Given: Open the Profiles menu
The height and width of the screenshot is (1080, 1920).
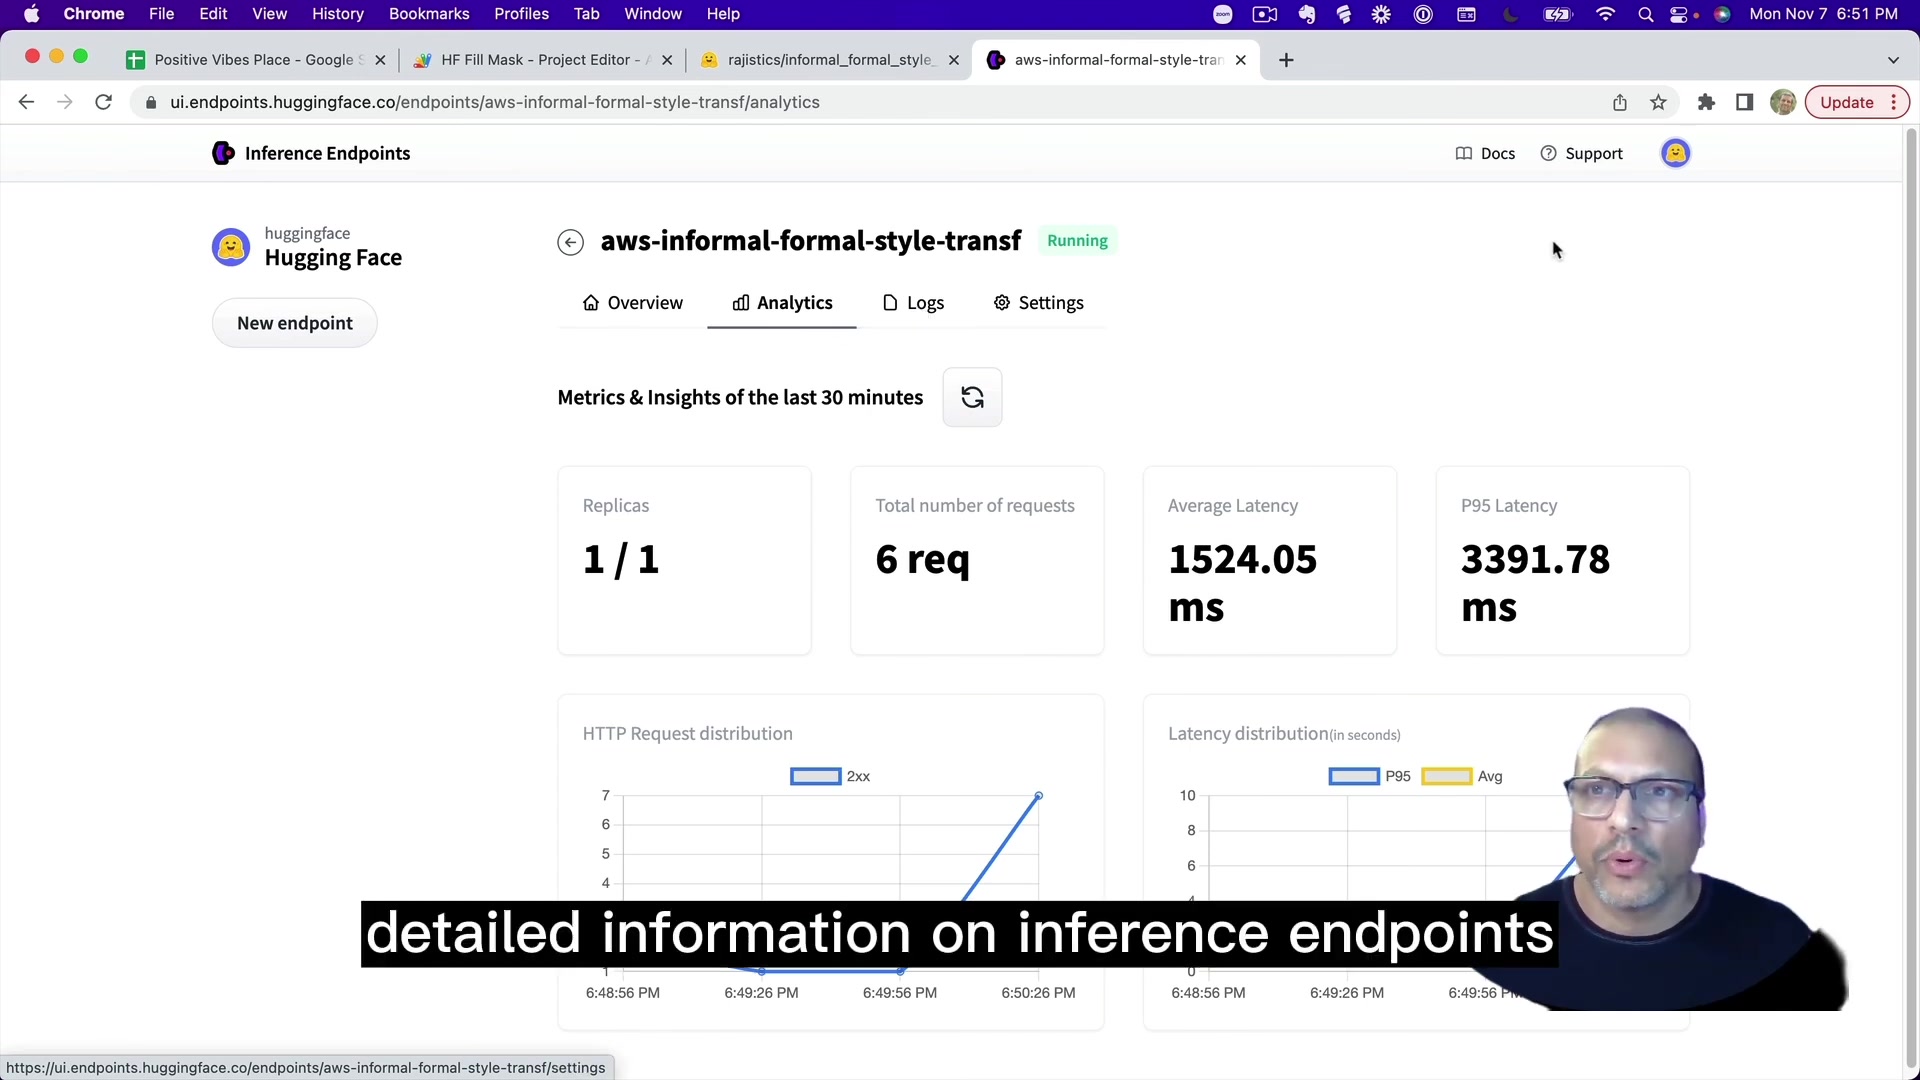Looking at the screenshot, I should coord(521,14).
